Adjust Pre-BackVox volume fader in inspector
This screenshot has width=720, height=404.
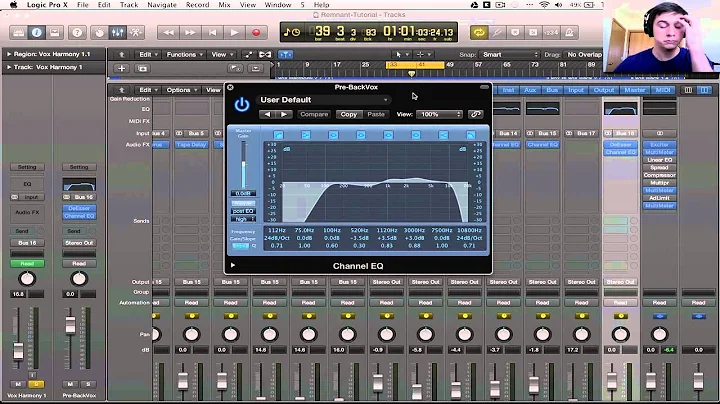pyautogui.click(x=70, y=325)
